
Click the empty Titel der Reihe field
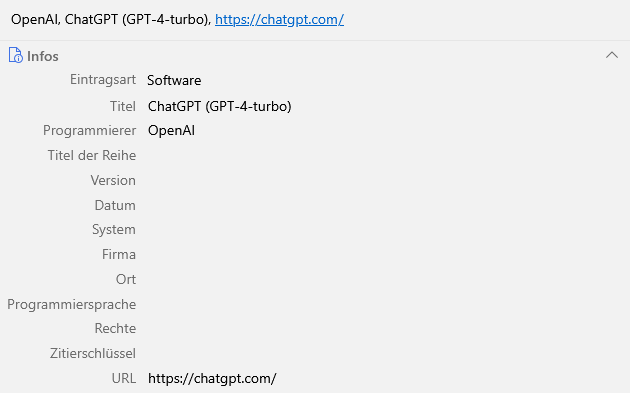384,156
